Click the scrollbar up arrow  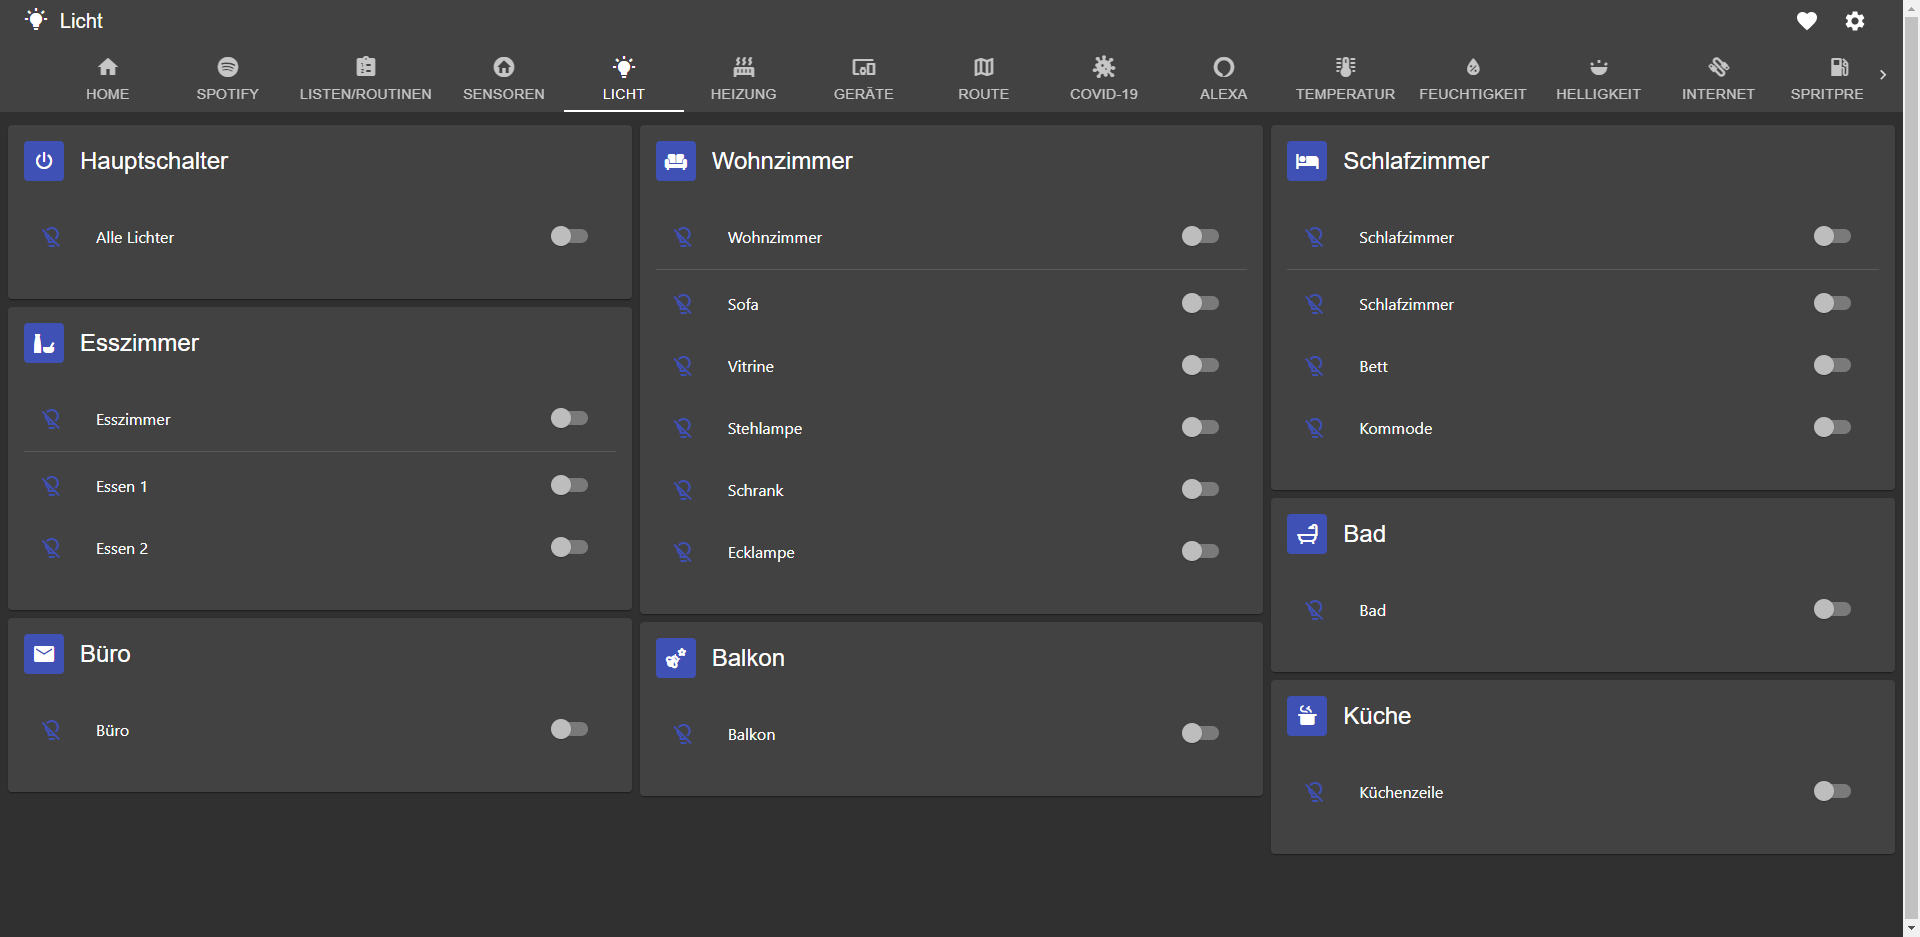click(1911, 8)
